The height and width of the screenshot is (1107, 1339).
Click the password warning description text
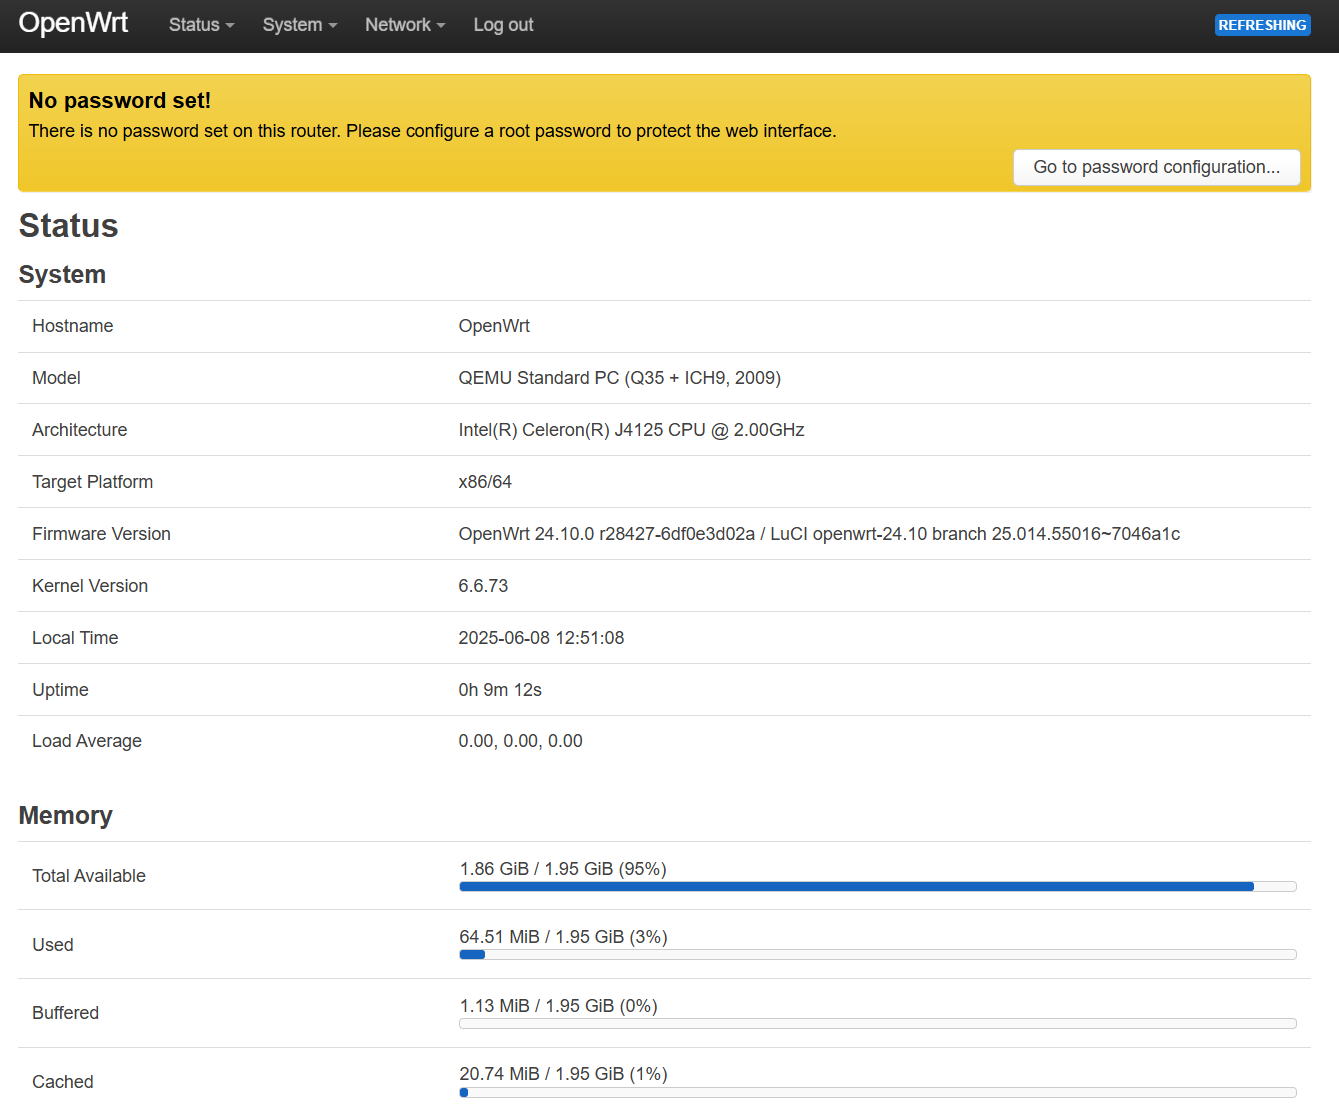433,131
